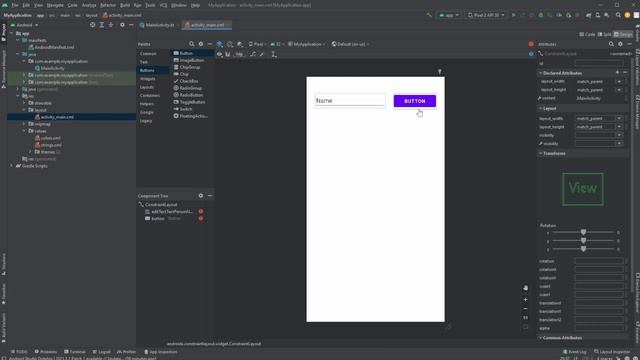Click the 1:1 zoom to 100% icon

[526, 318]
